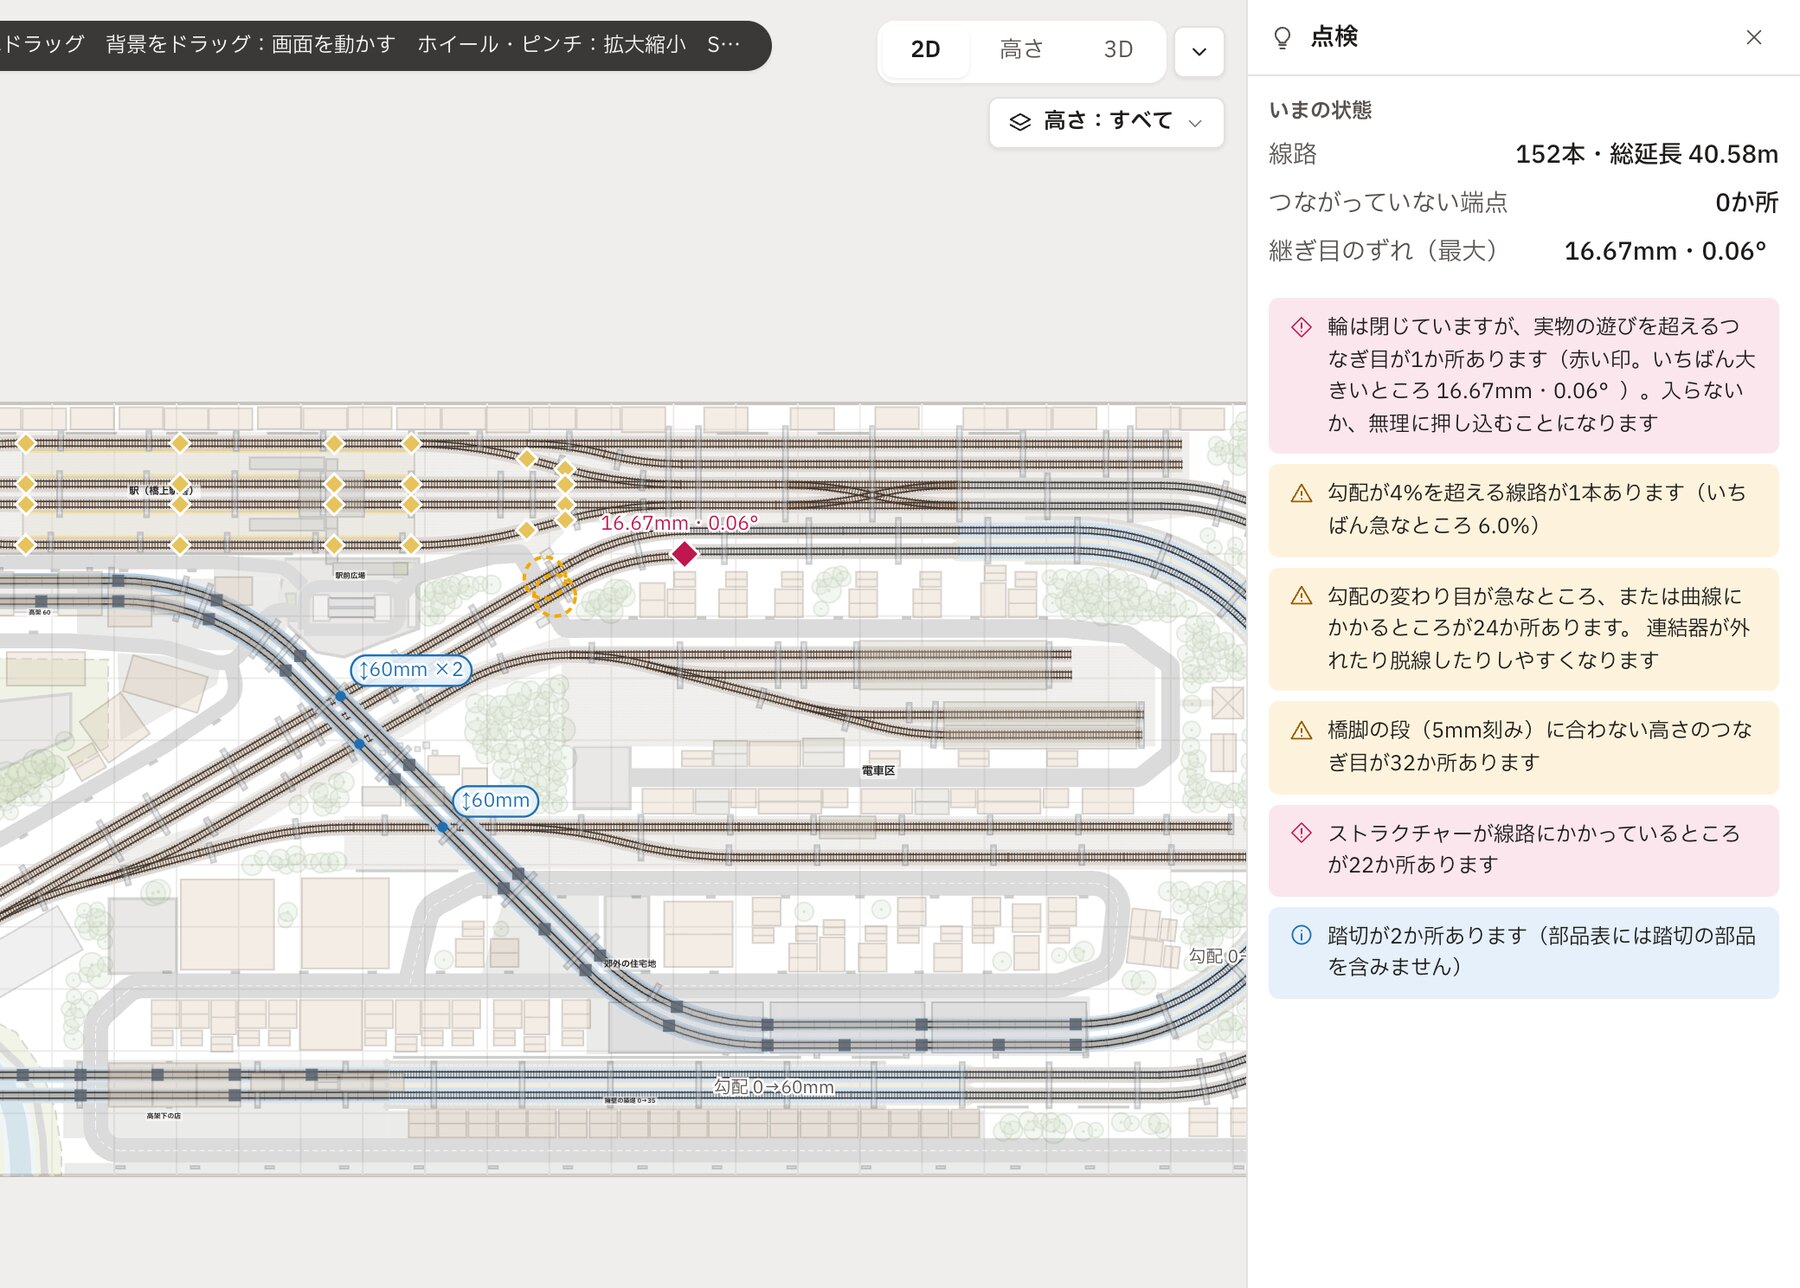This screenshot has width=1800, height=1288.
Task: Open the loop closure gap warning card
Action: [1523, 375]
